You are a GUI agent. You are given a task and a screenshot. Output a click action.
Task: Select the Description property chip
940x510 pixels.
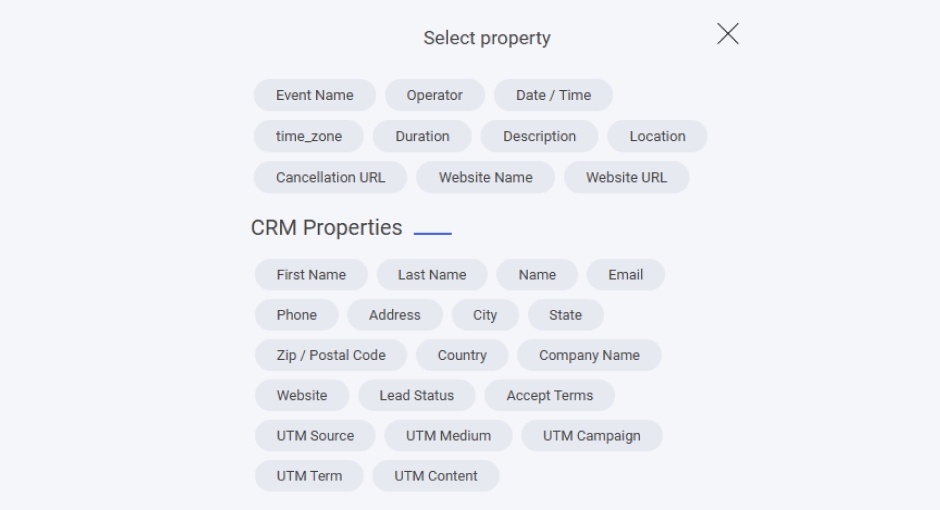(x=539, y=136)
